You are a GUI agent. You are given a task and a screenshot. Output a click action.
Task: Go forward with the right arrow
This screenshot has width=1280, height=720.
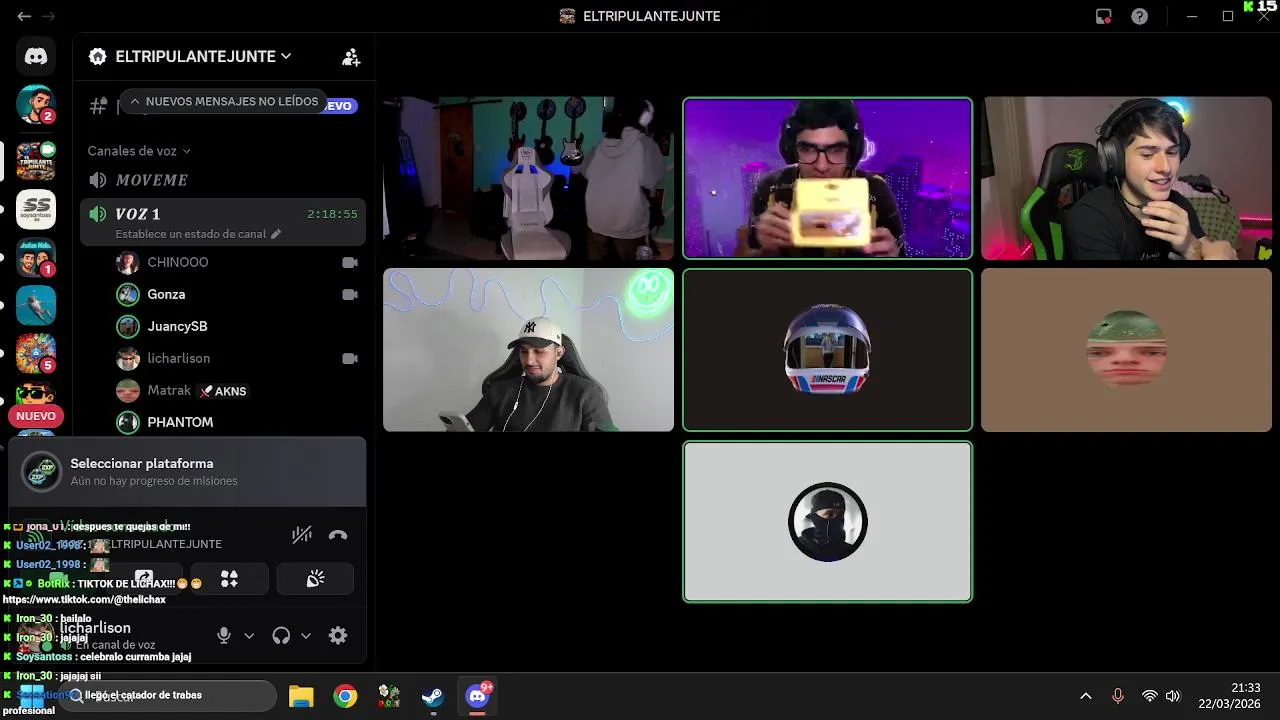click(x=48, y=16)
